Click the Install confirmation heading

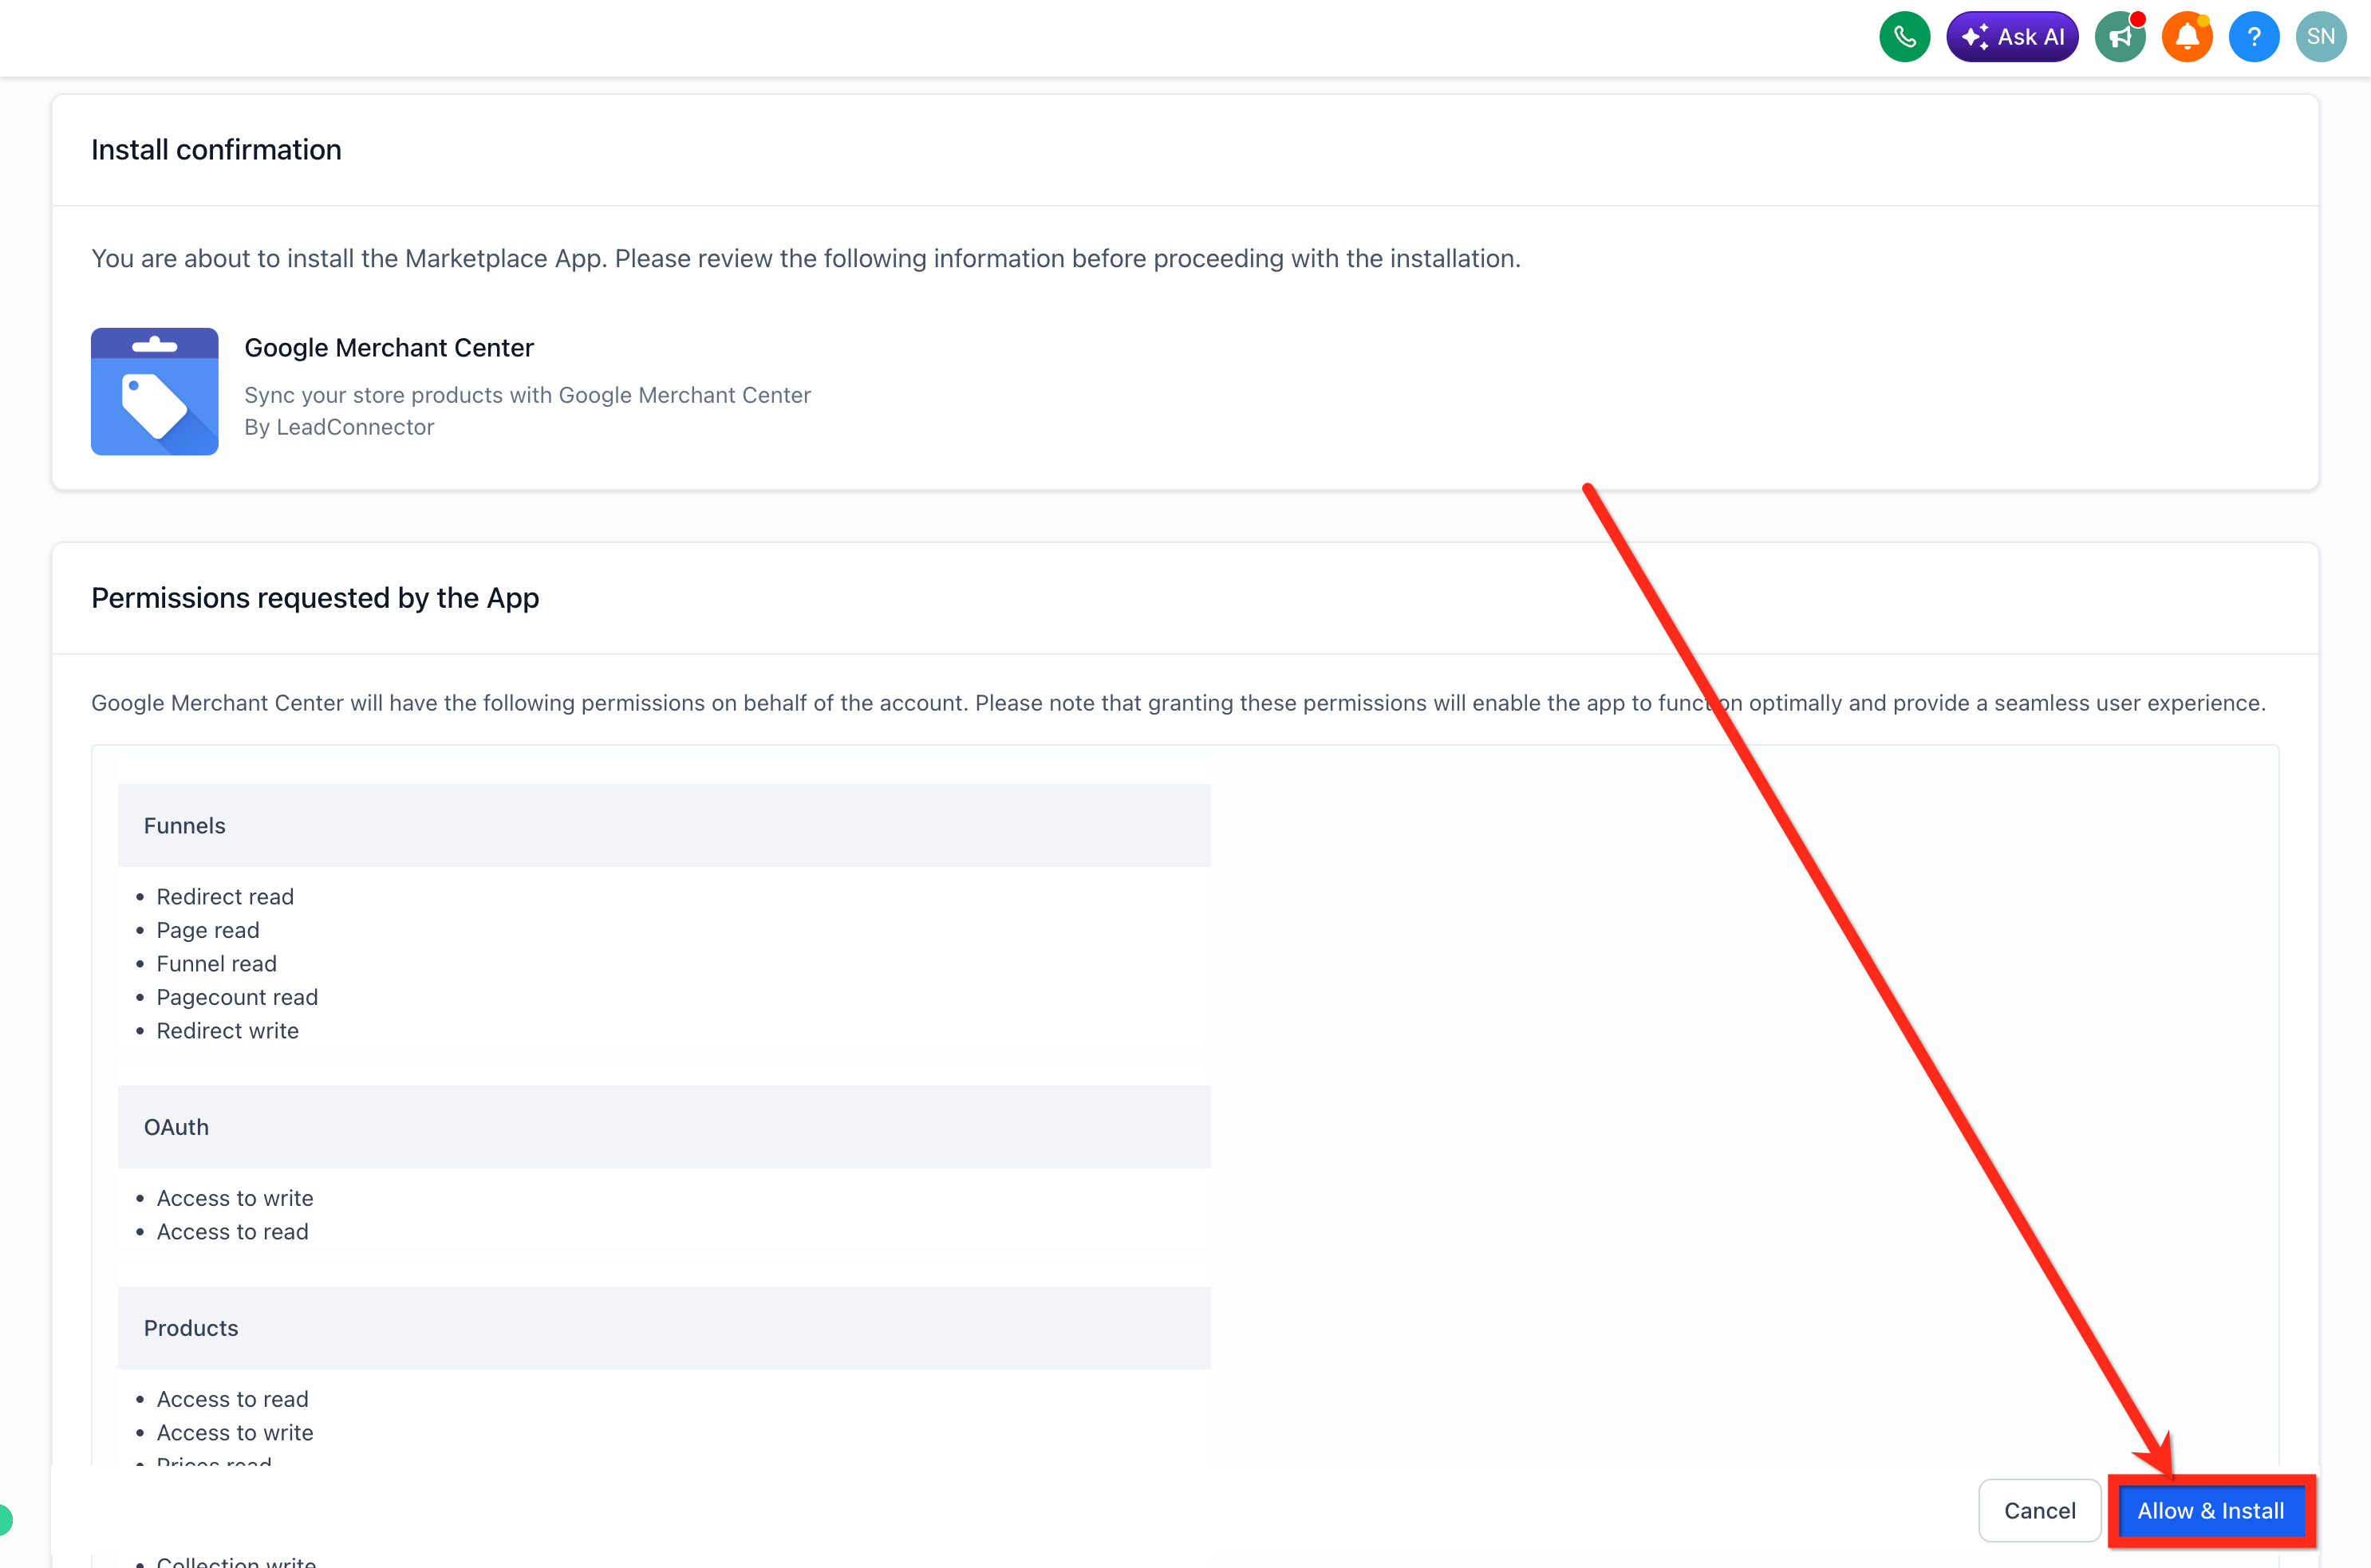(x=216, y=150)
